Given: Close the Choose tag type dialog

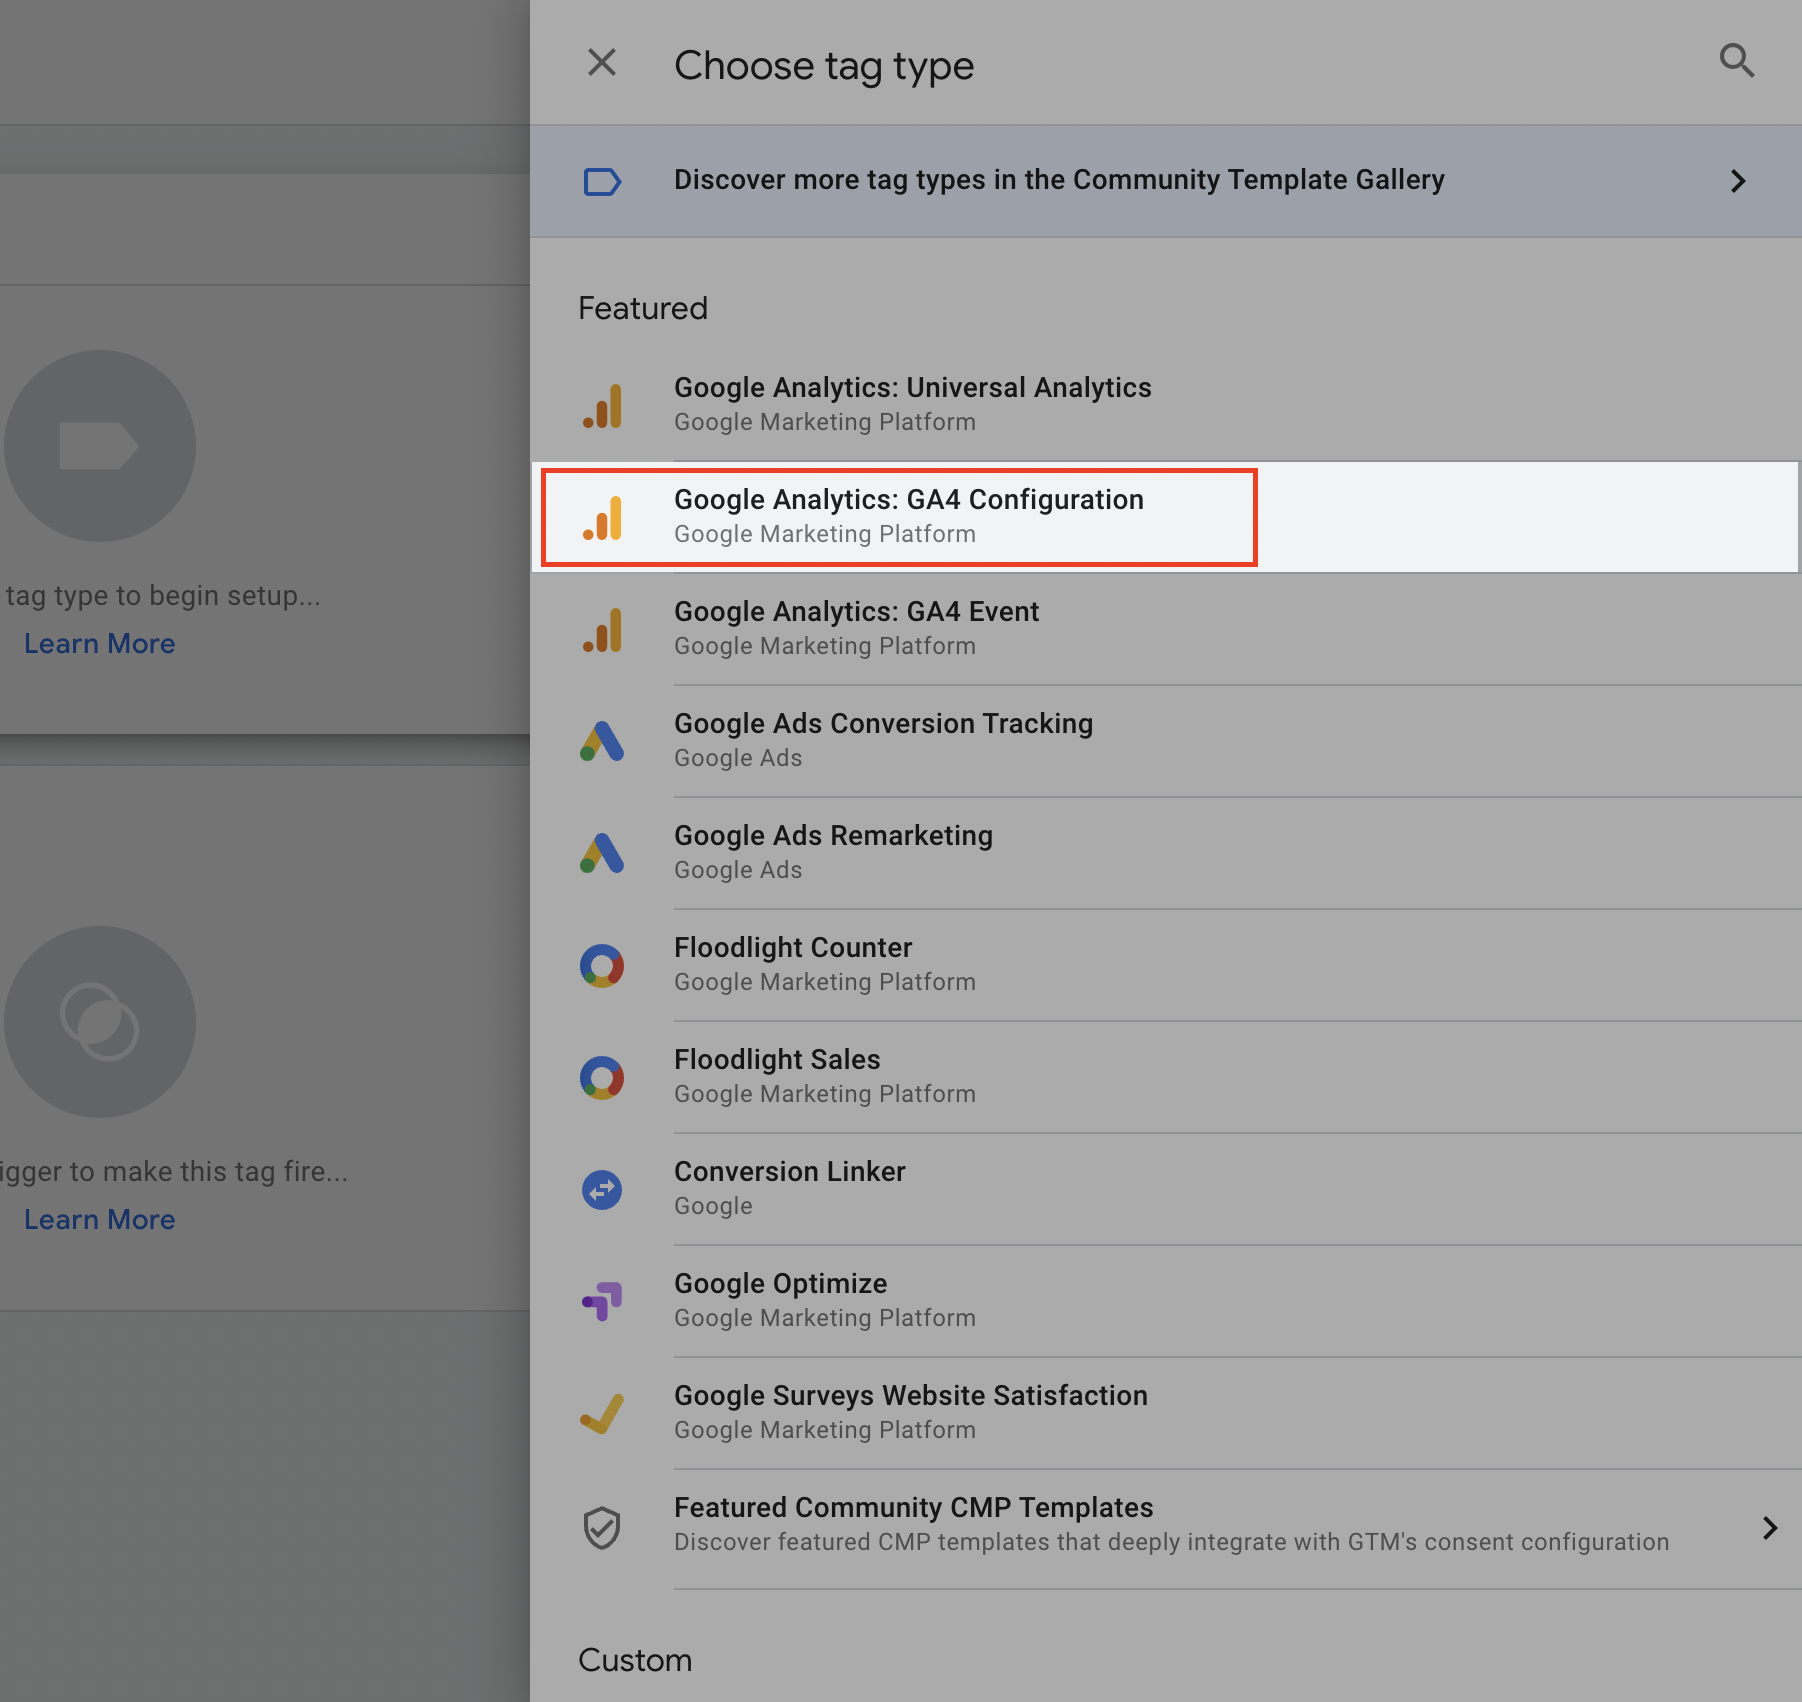Looking at the screenshot, I should click(x=601, y=62).
